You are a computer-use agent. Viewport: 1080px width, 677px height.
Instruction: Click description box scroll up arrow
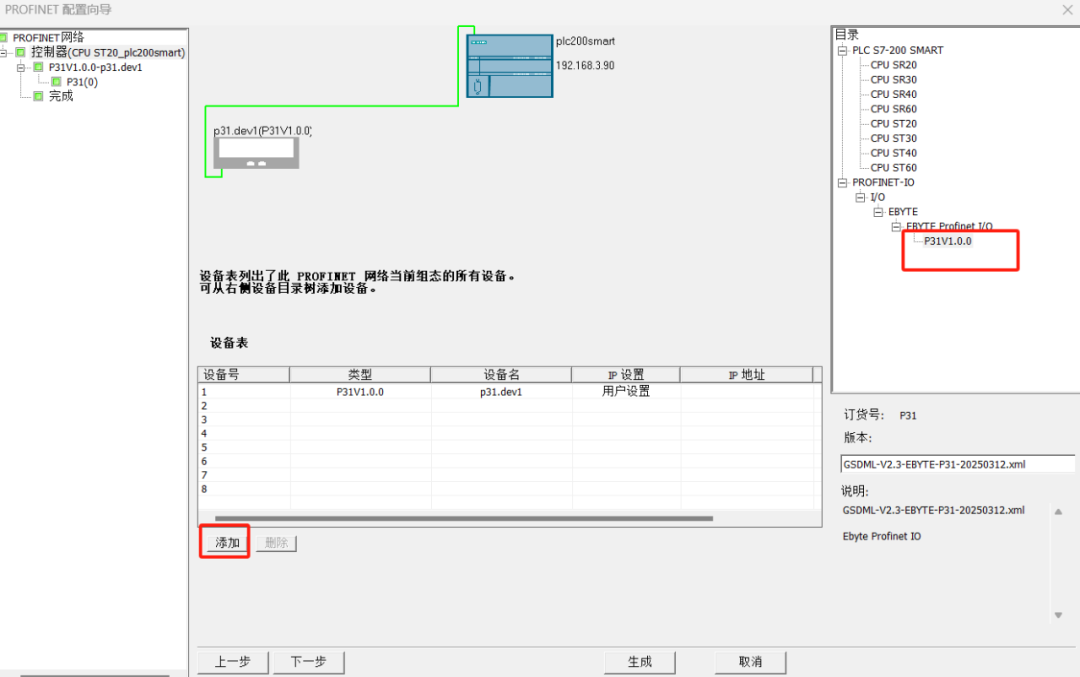[1059, 512]
